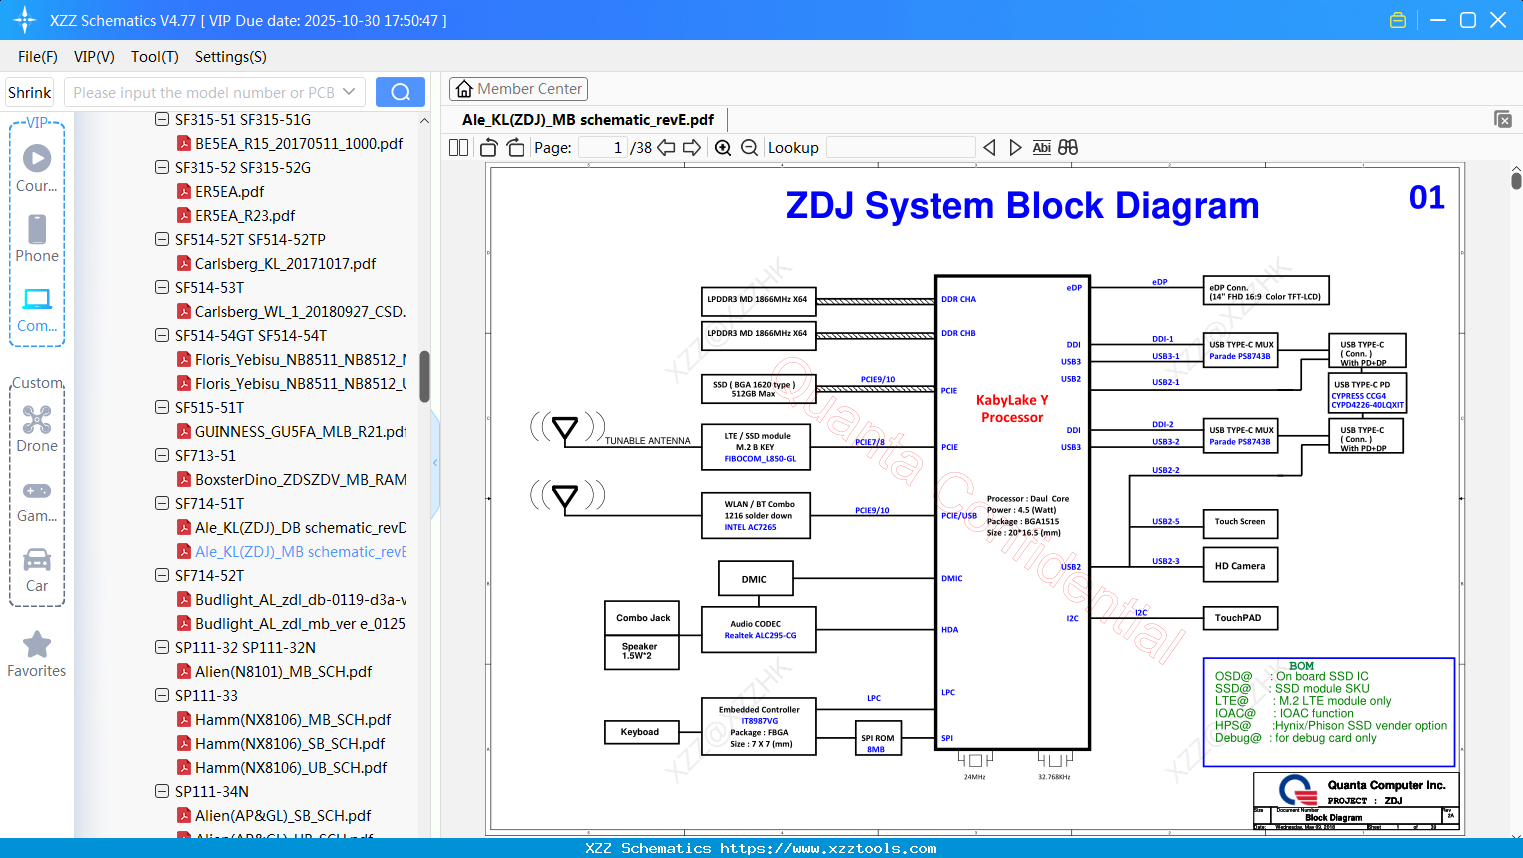Click the XZZ Schematics app logo
This screenshot has width=1523, height=858.
click(x=24, y=20)
